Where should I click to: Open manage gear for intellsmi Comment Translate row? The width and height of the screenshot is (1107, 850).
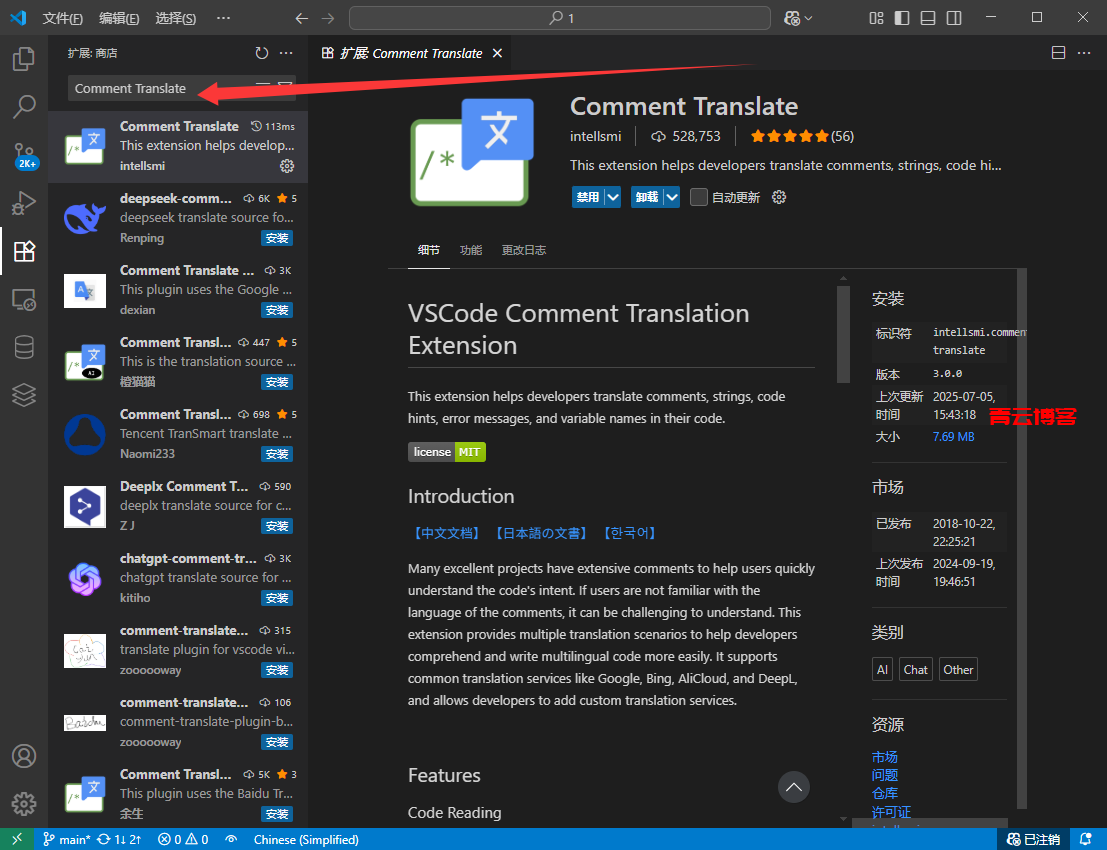(x=287, y=166)
